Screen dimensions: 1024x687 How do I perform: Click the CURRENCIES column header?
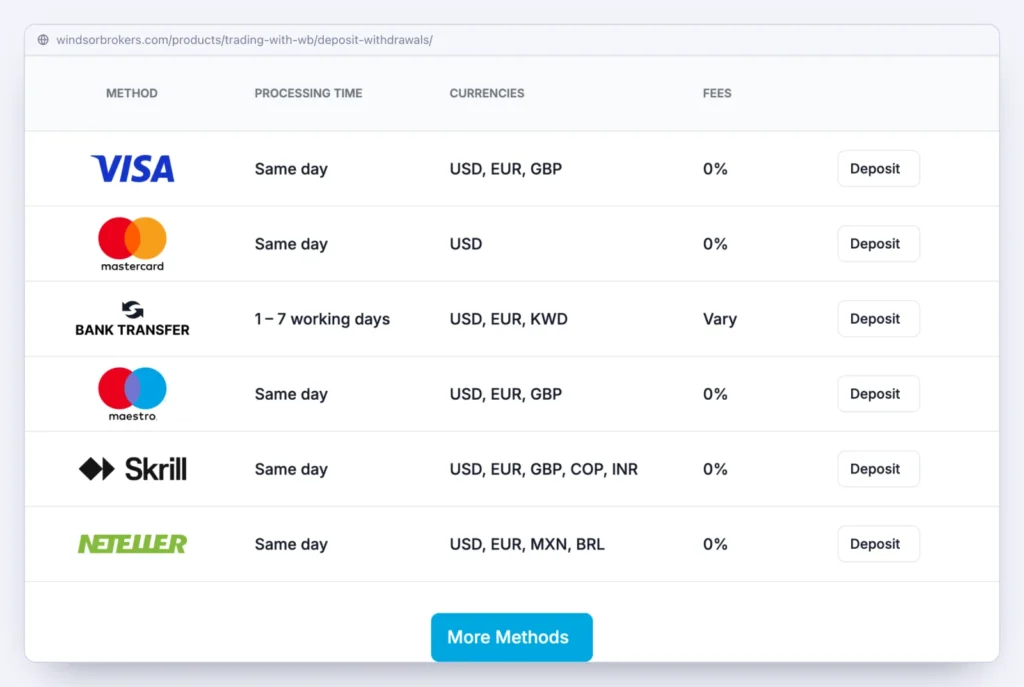[x=487, y=93]
